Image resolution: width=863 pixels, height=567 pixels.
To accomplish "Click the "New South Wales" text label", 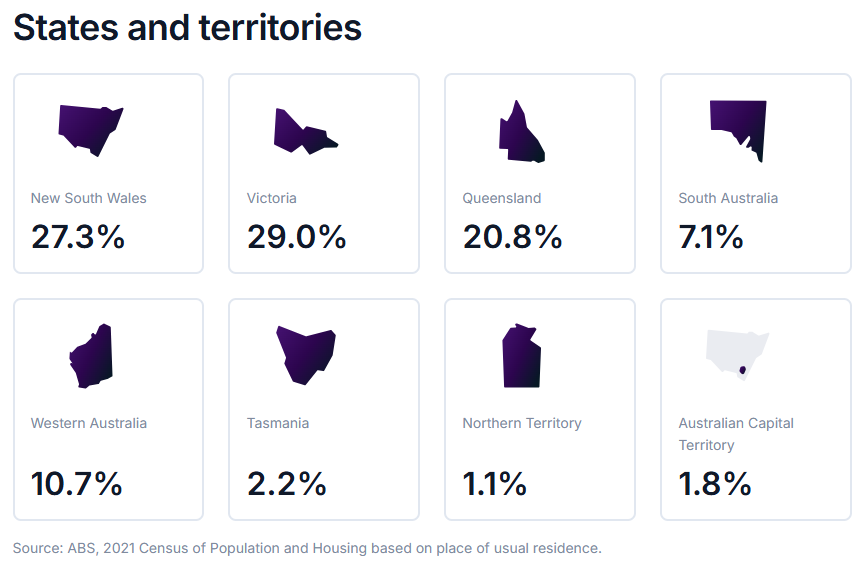I will point(88,198).
